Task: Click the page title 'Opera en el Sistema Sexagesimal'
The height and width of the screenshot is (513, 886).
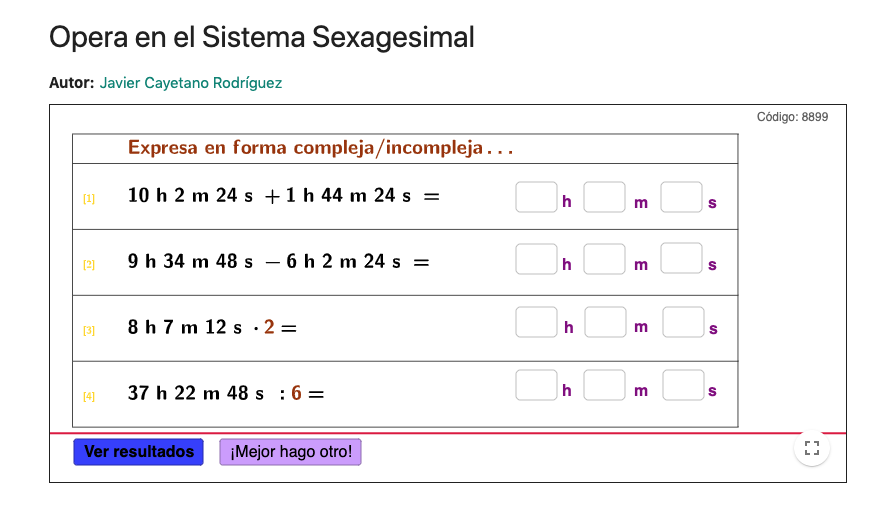Action: point(262,38)
